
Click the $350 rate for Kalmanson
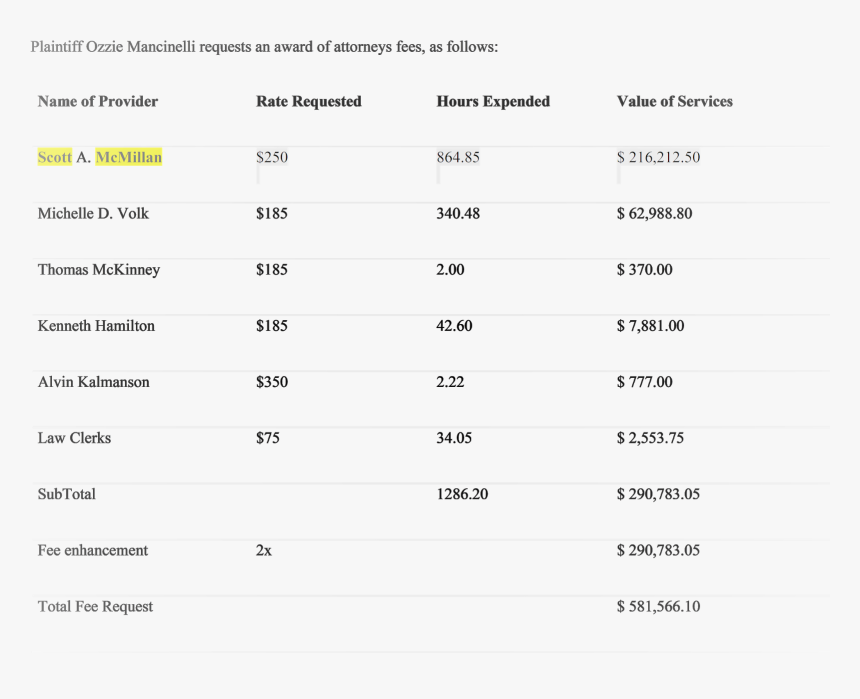[x=271, y=382]
